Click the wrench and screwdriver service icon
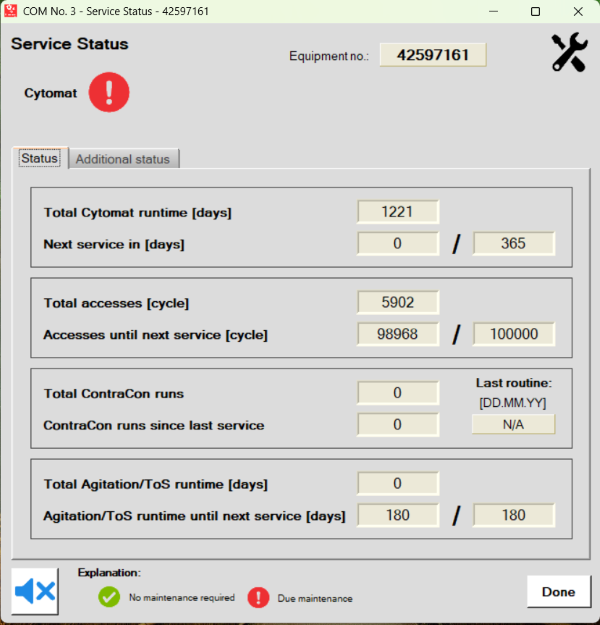600x625 pixels. (x=569, y=53)
